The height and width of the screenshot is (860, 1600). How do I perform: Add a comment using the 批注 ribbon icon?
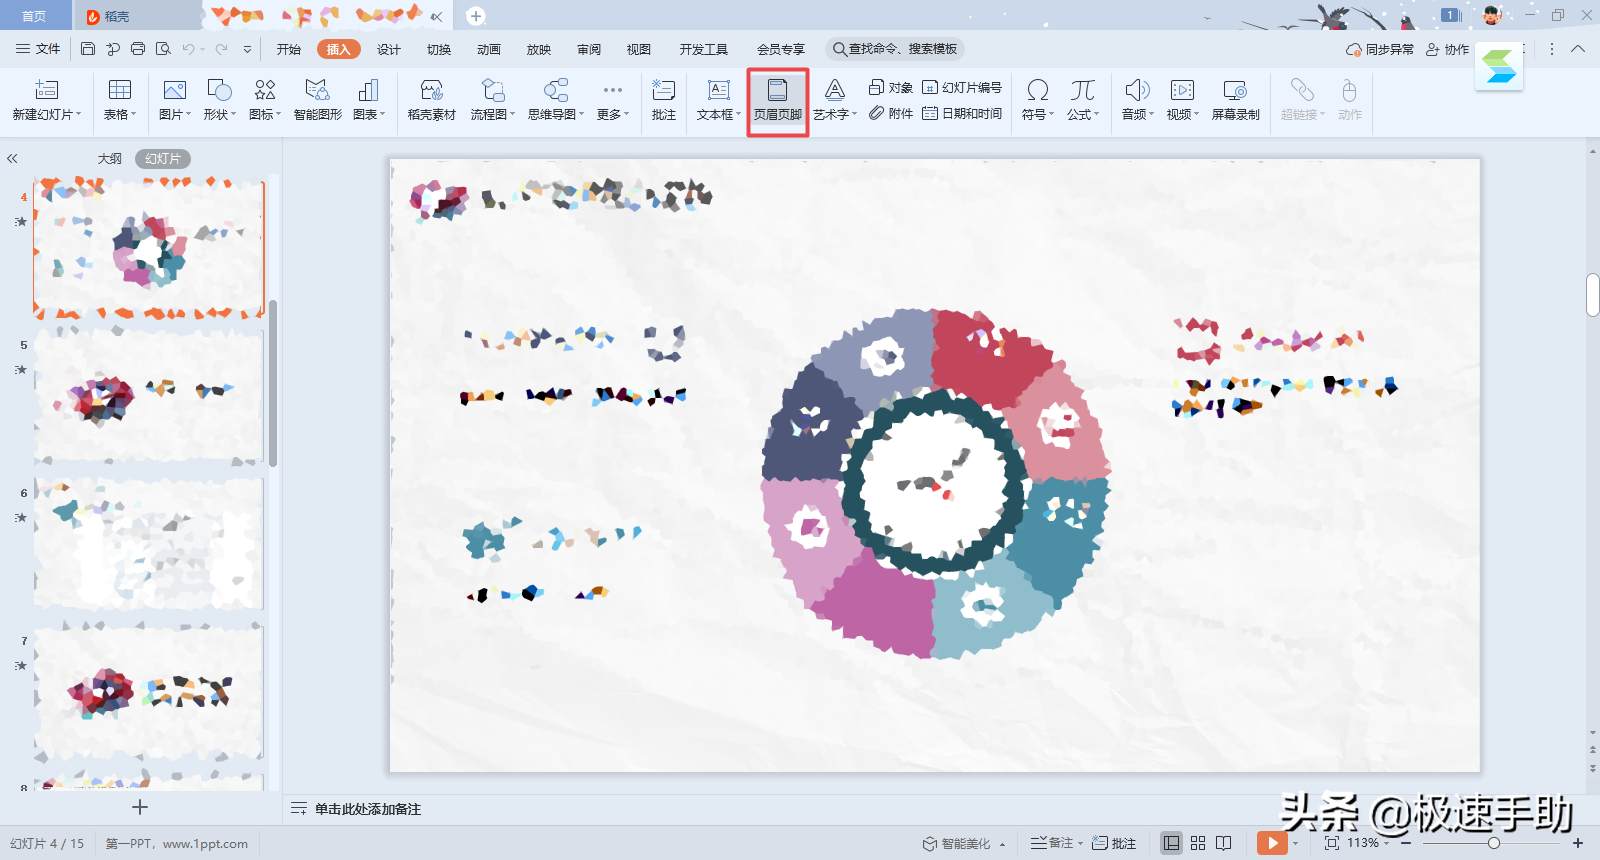click(663, 100)
